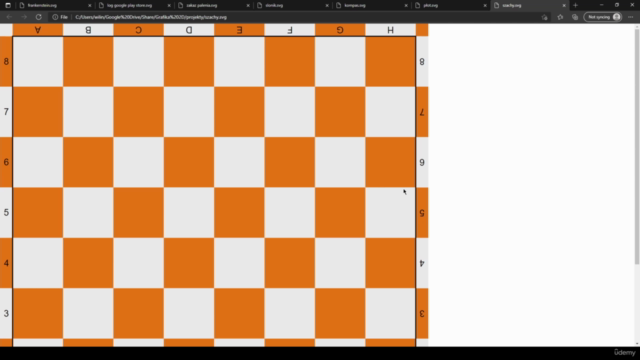Open the Favorites list icon

560,17
